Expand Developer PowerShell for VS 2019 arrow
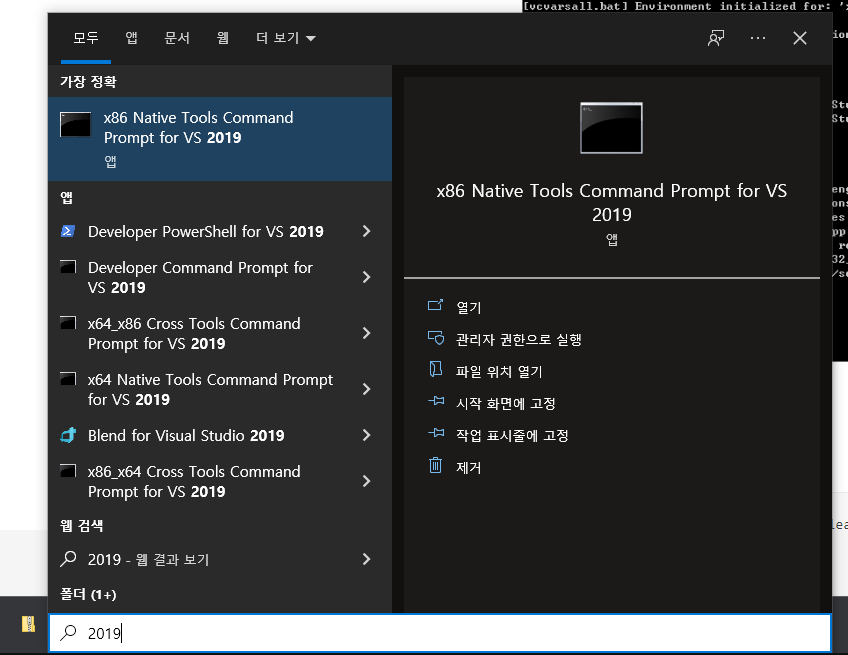 click(x=367, y=231)
